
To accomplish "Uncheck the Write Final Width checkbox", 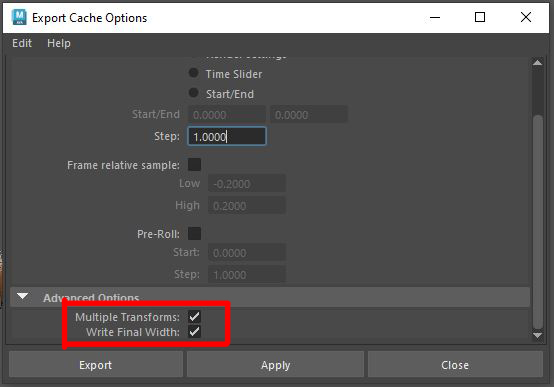I will point(194,332).
